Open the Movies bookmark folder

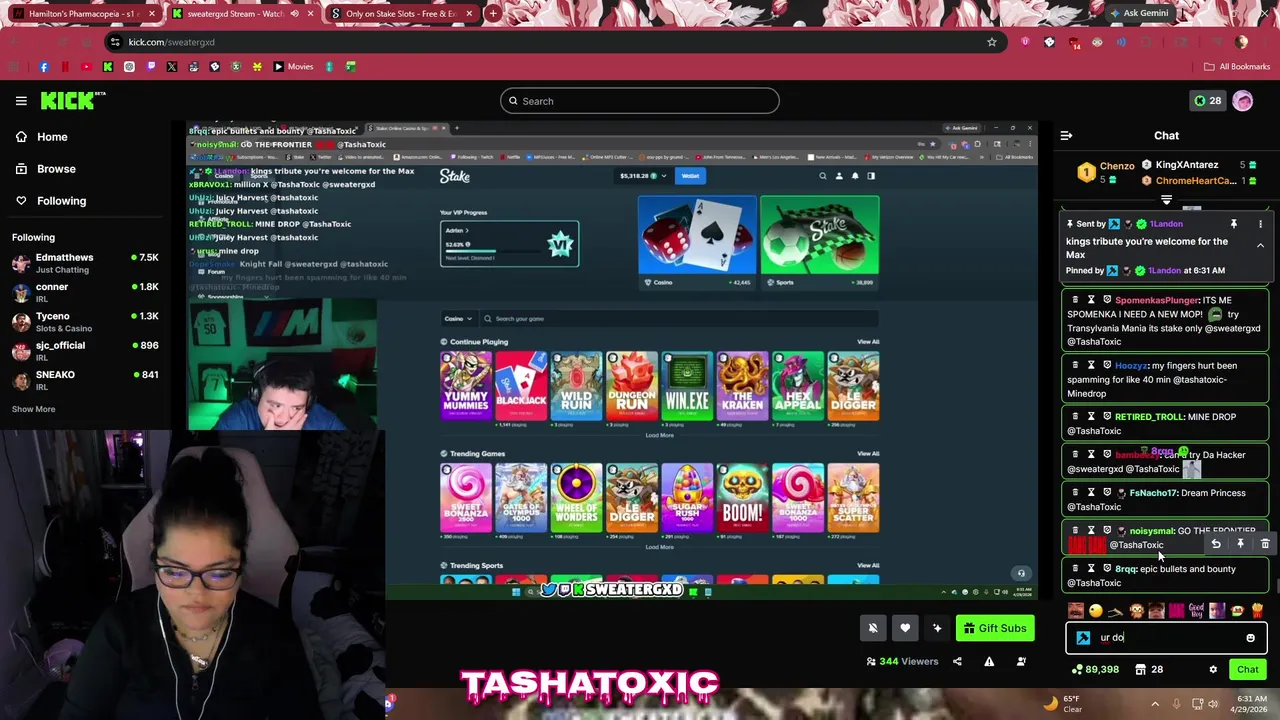(x=293, y=67)
